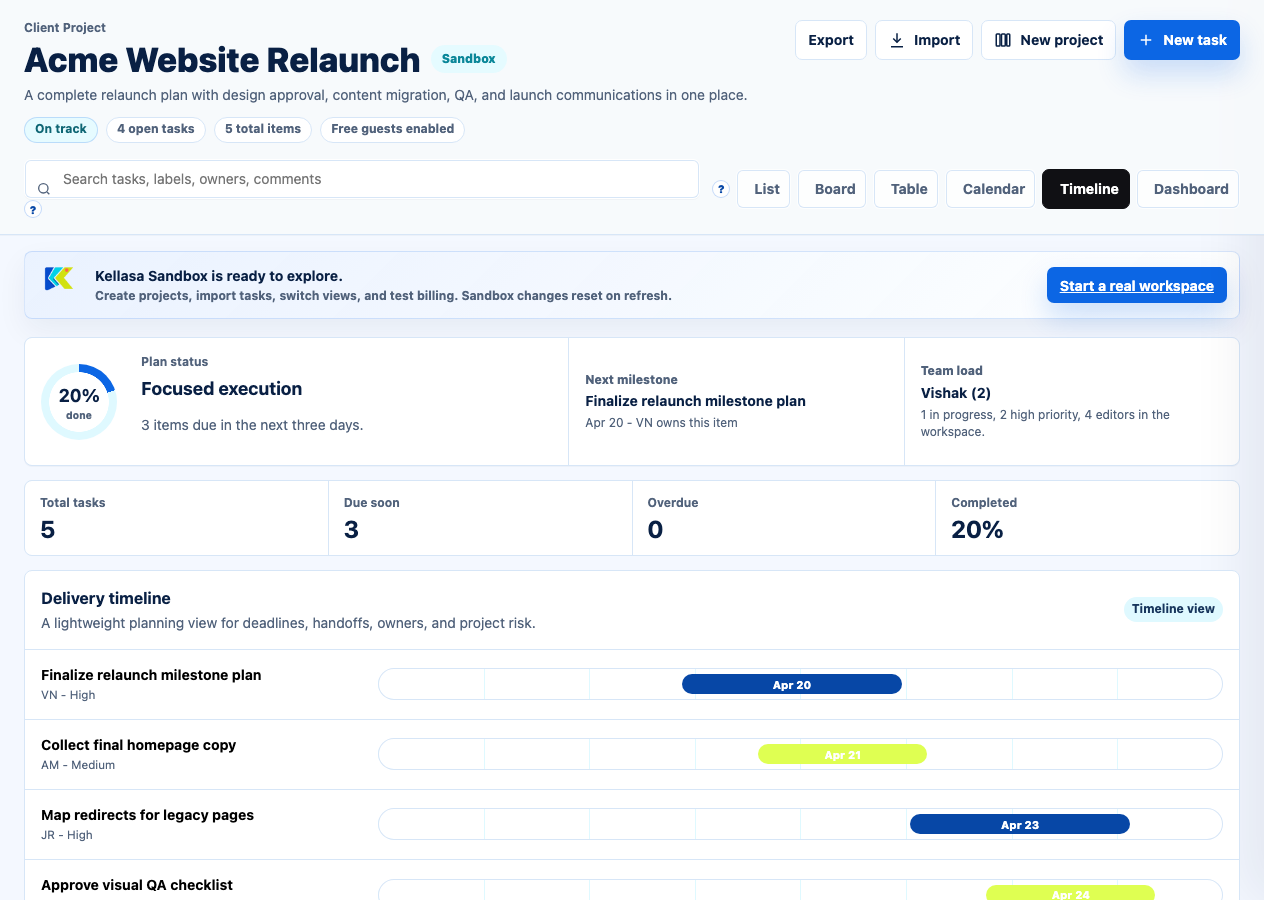Screen dimensions: 1264x900
Task: Switch to the Board view
Action: (x=834, y=189)
